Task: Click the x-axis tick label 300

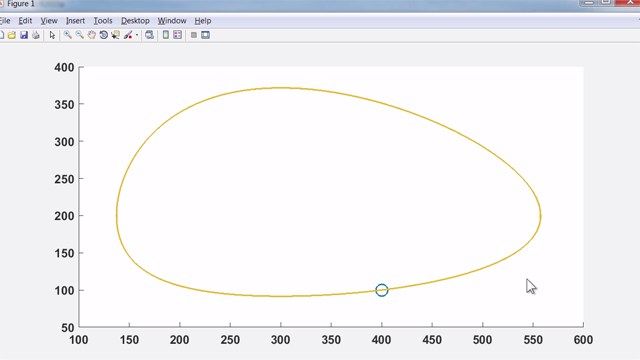Action: [280, 340]
